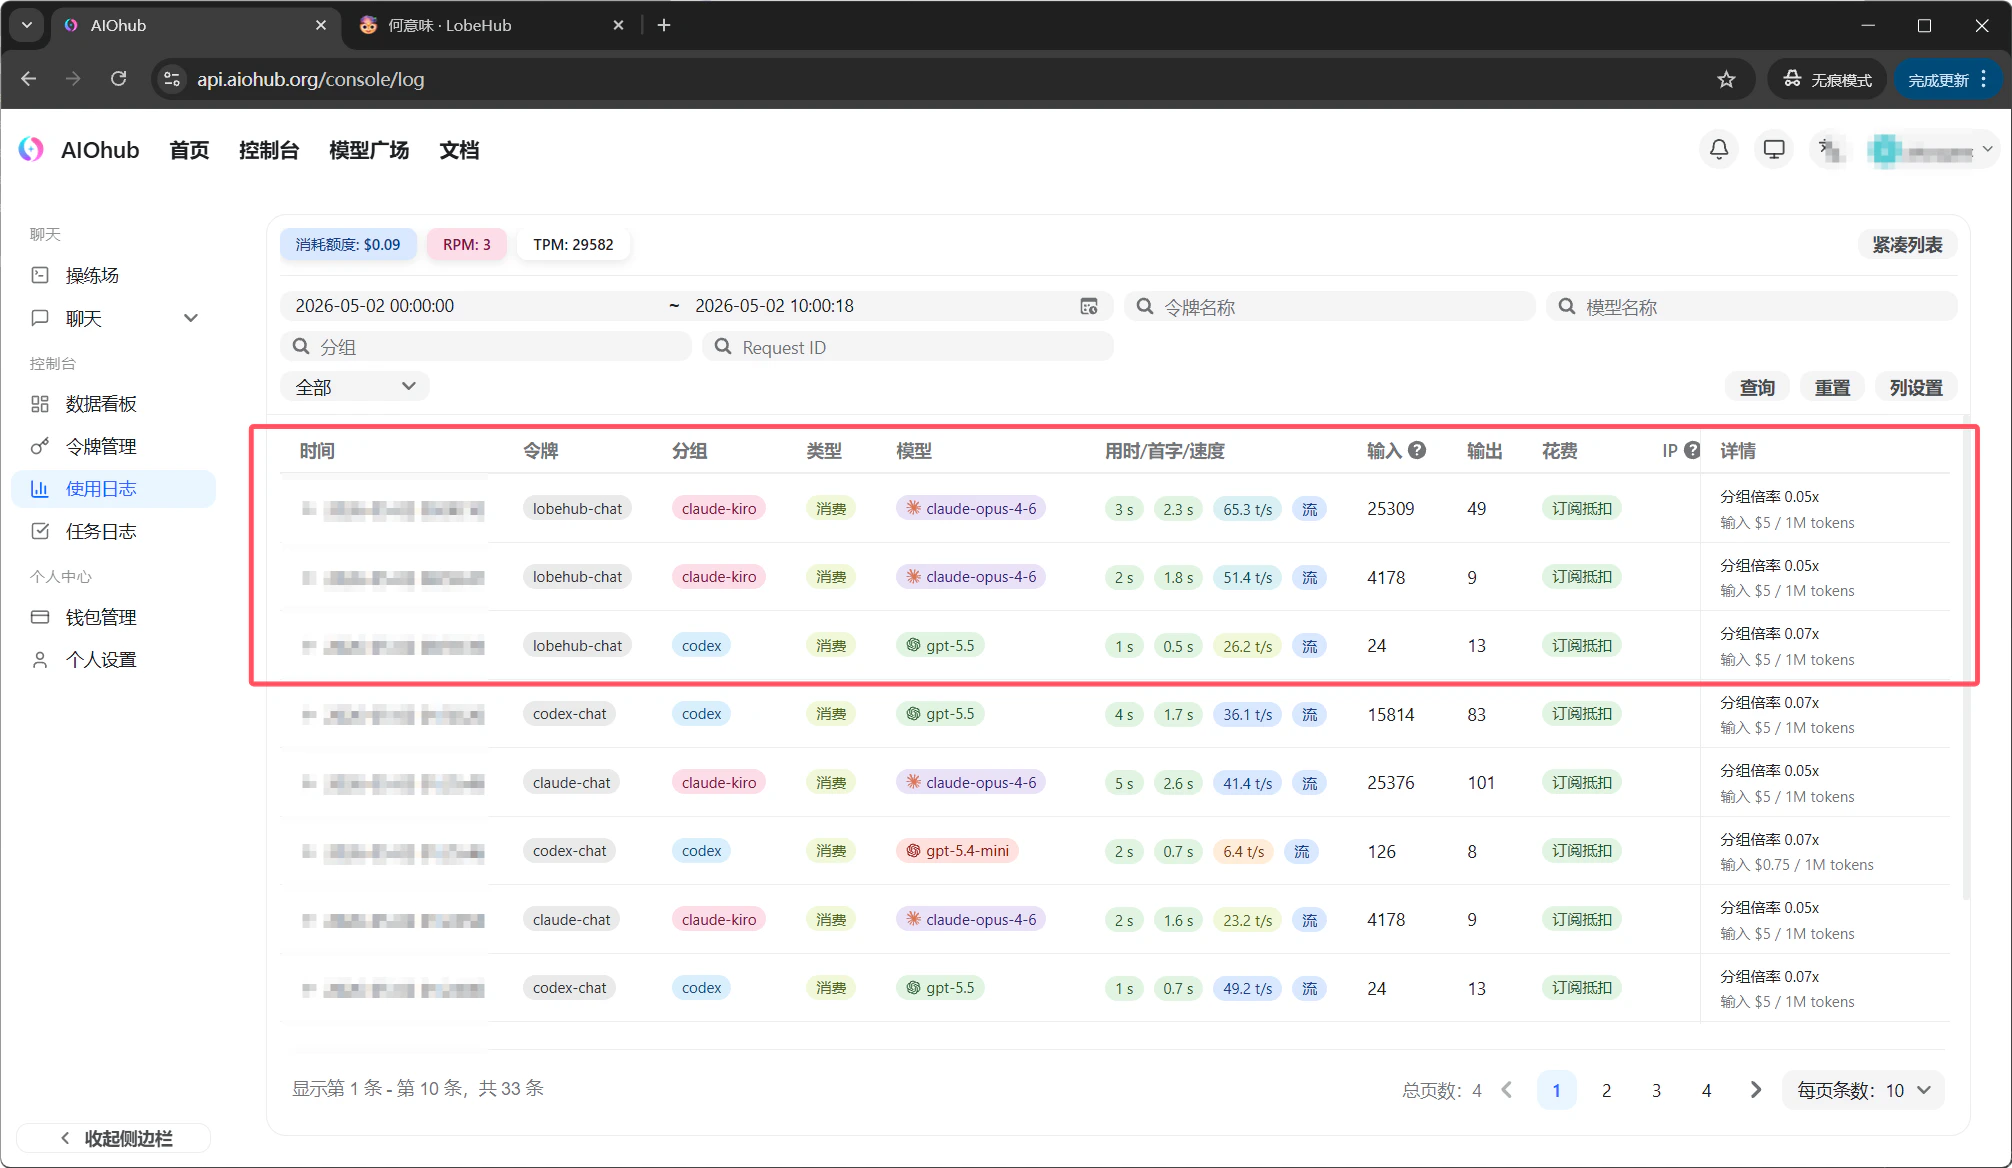
Task: Go back in browser history
Action: [x=28, y=79]
